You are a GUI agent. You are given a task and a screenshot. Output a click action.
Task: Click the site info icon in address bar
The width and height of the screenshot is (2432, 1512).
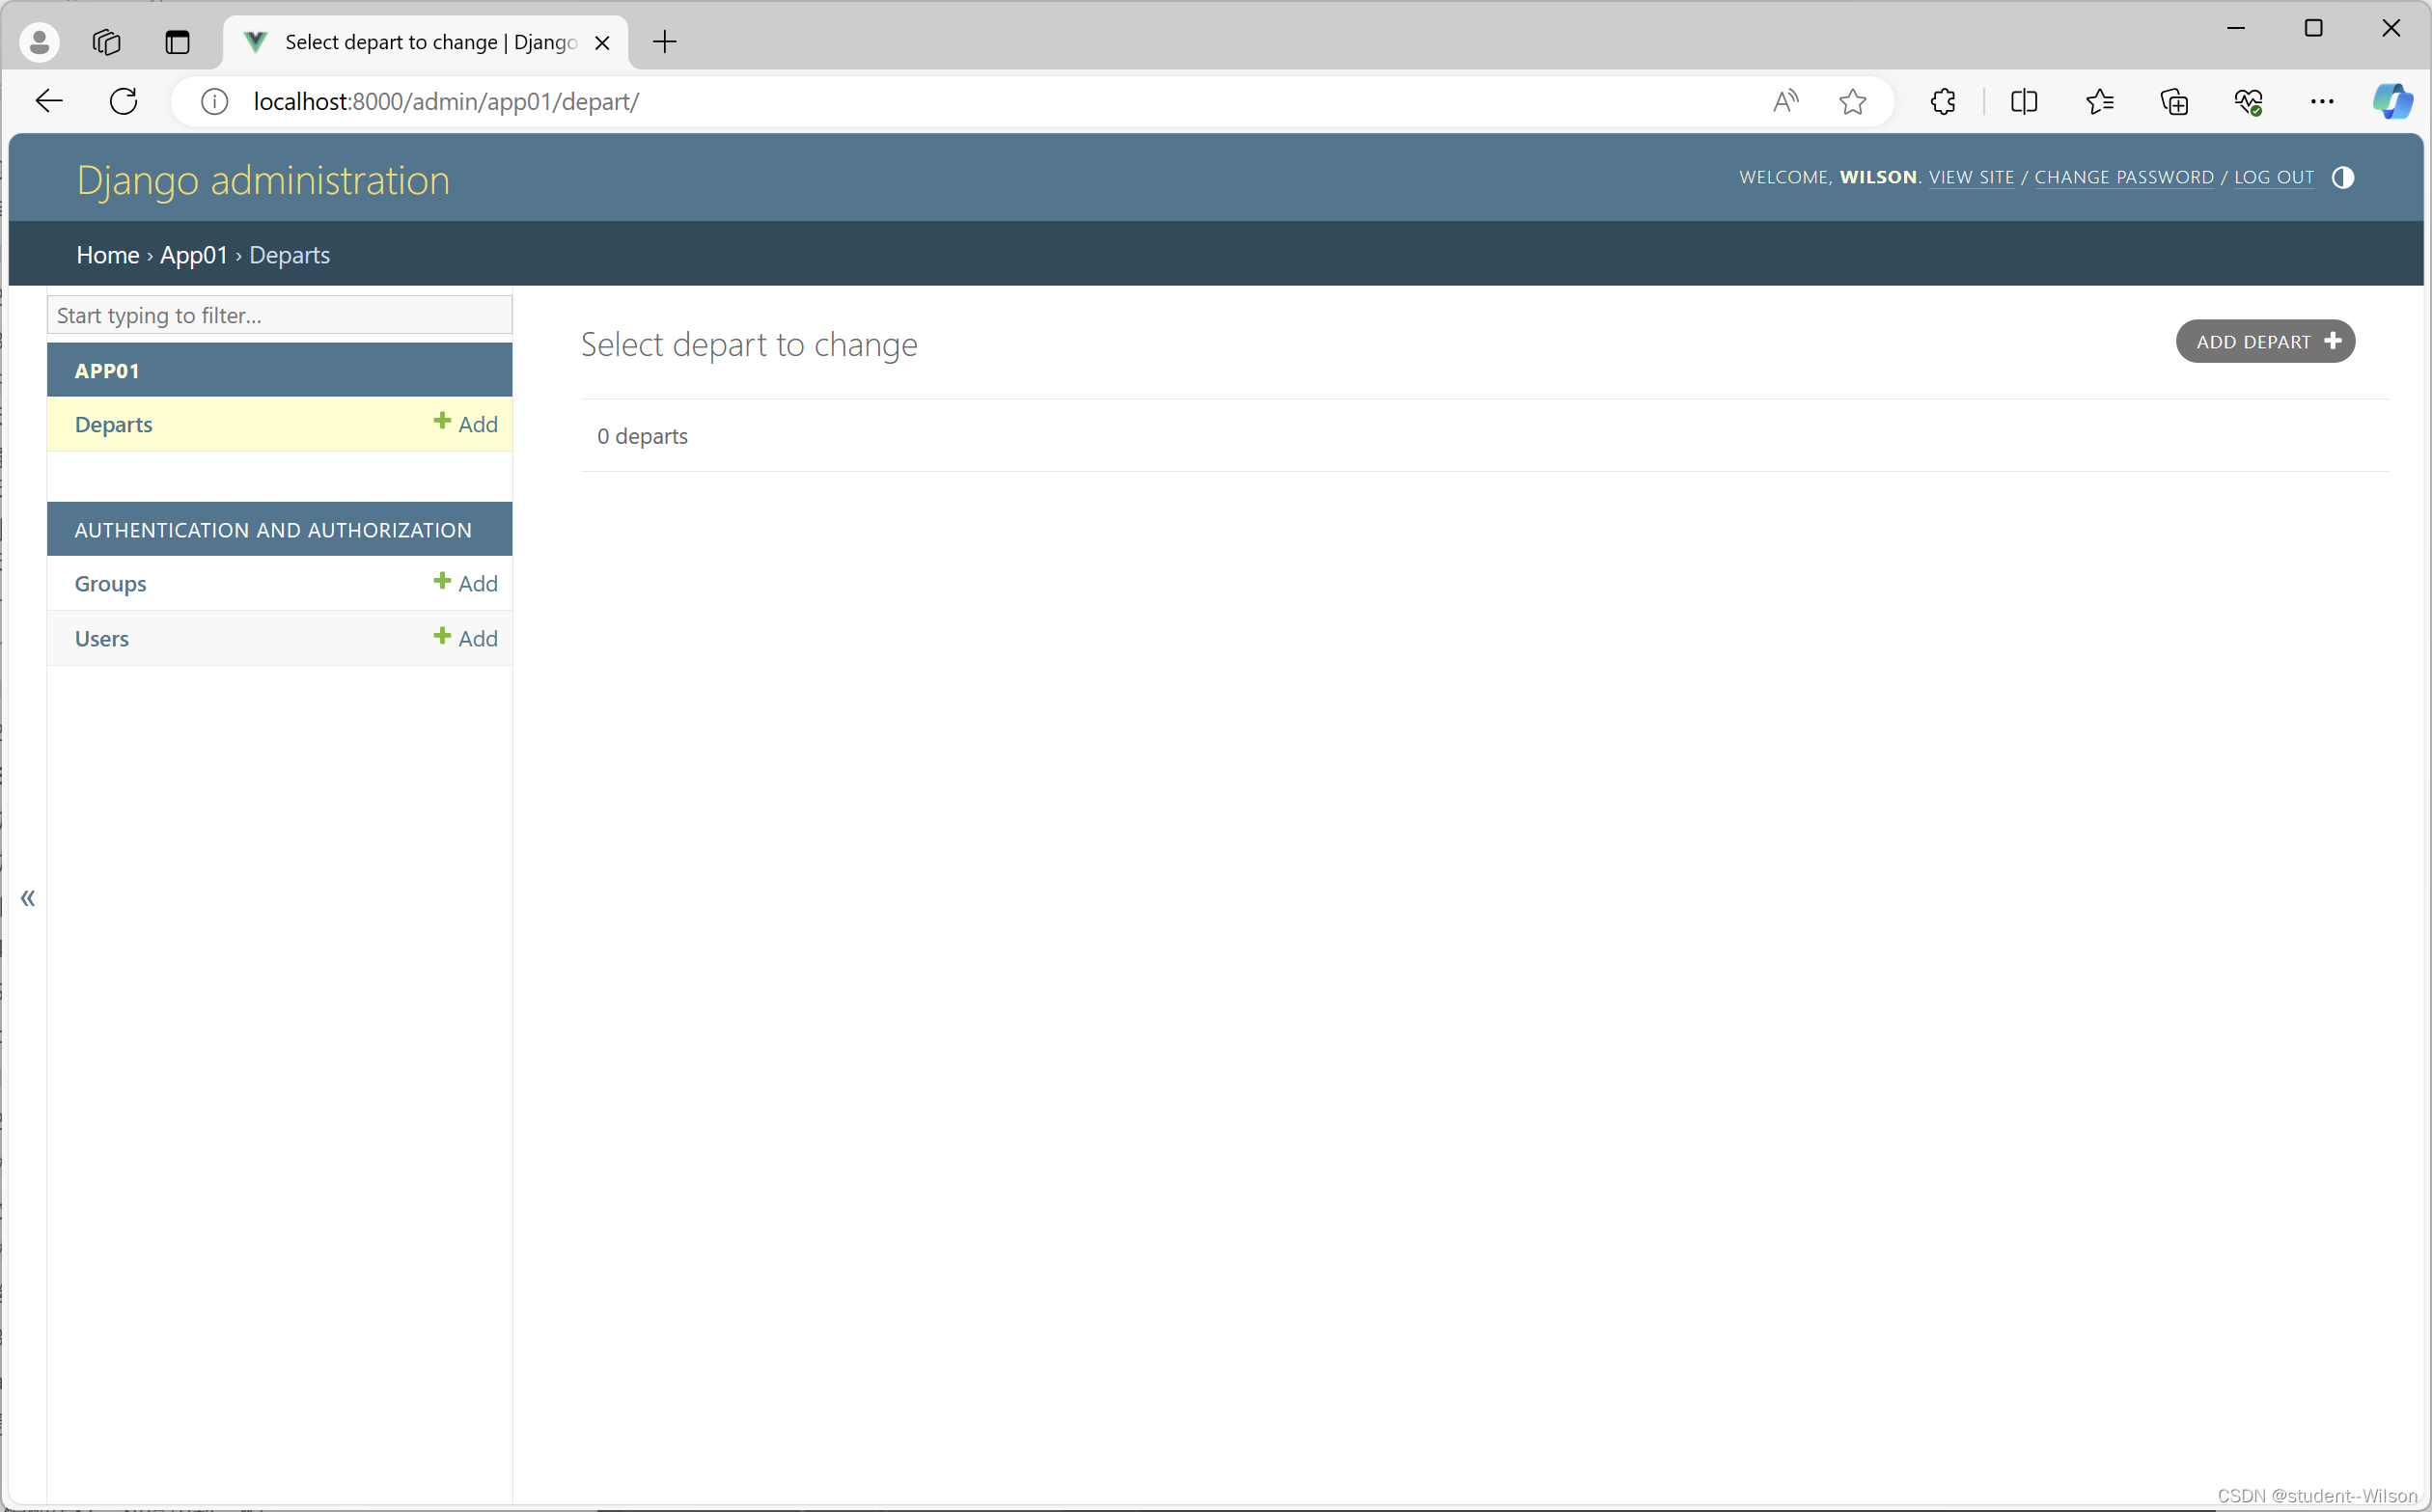(x=214, y=101)
